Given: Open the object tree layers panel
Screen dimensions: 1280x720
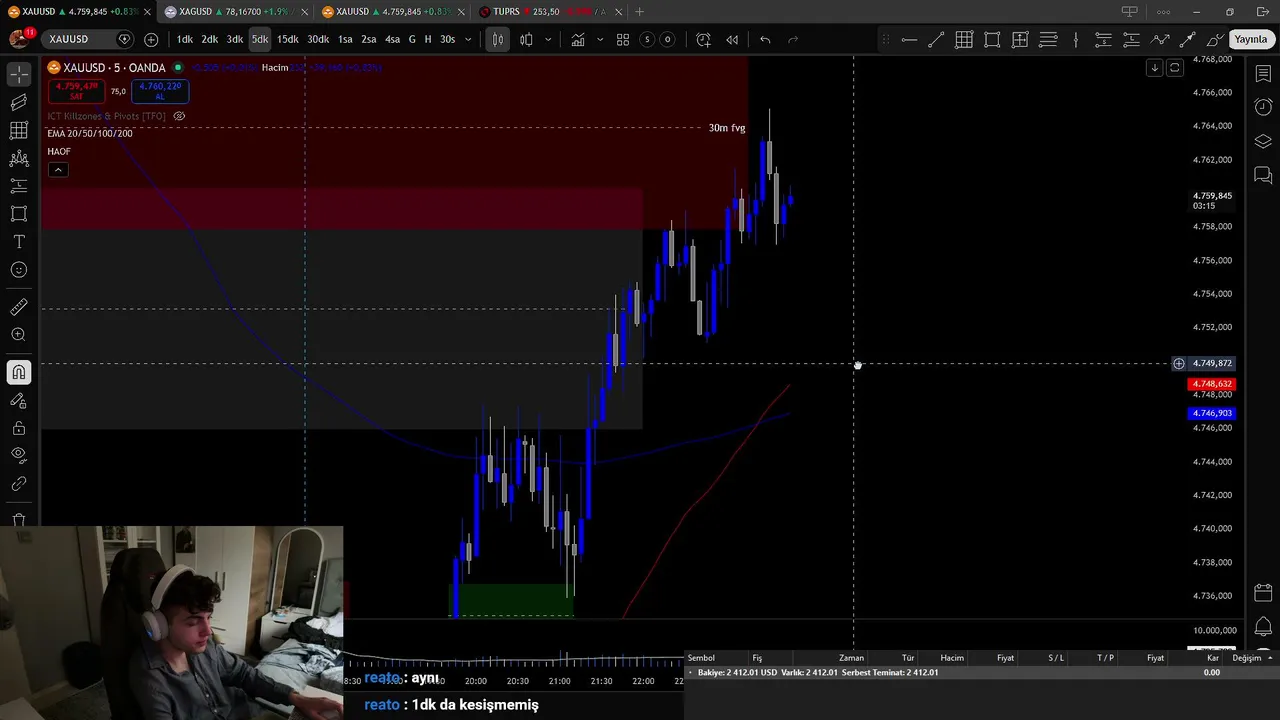Looking at the screenshot, I should [1263, 141].
